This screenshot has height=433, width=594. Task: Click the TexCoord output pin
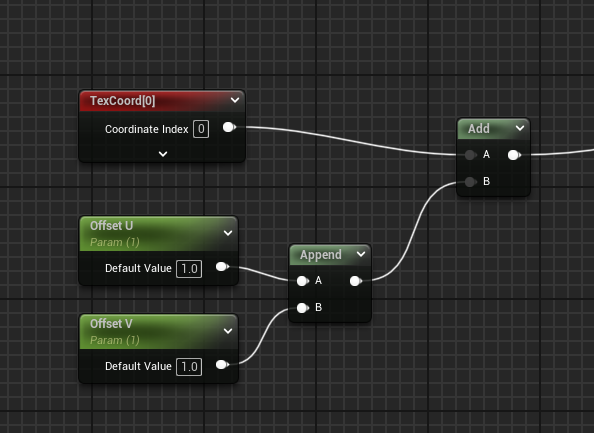(x=229, y=127)
